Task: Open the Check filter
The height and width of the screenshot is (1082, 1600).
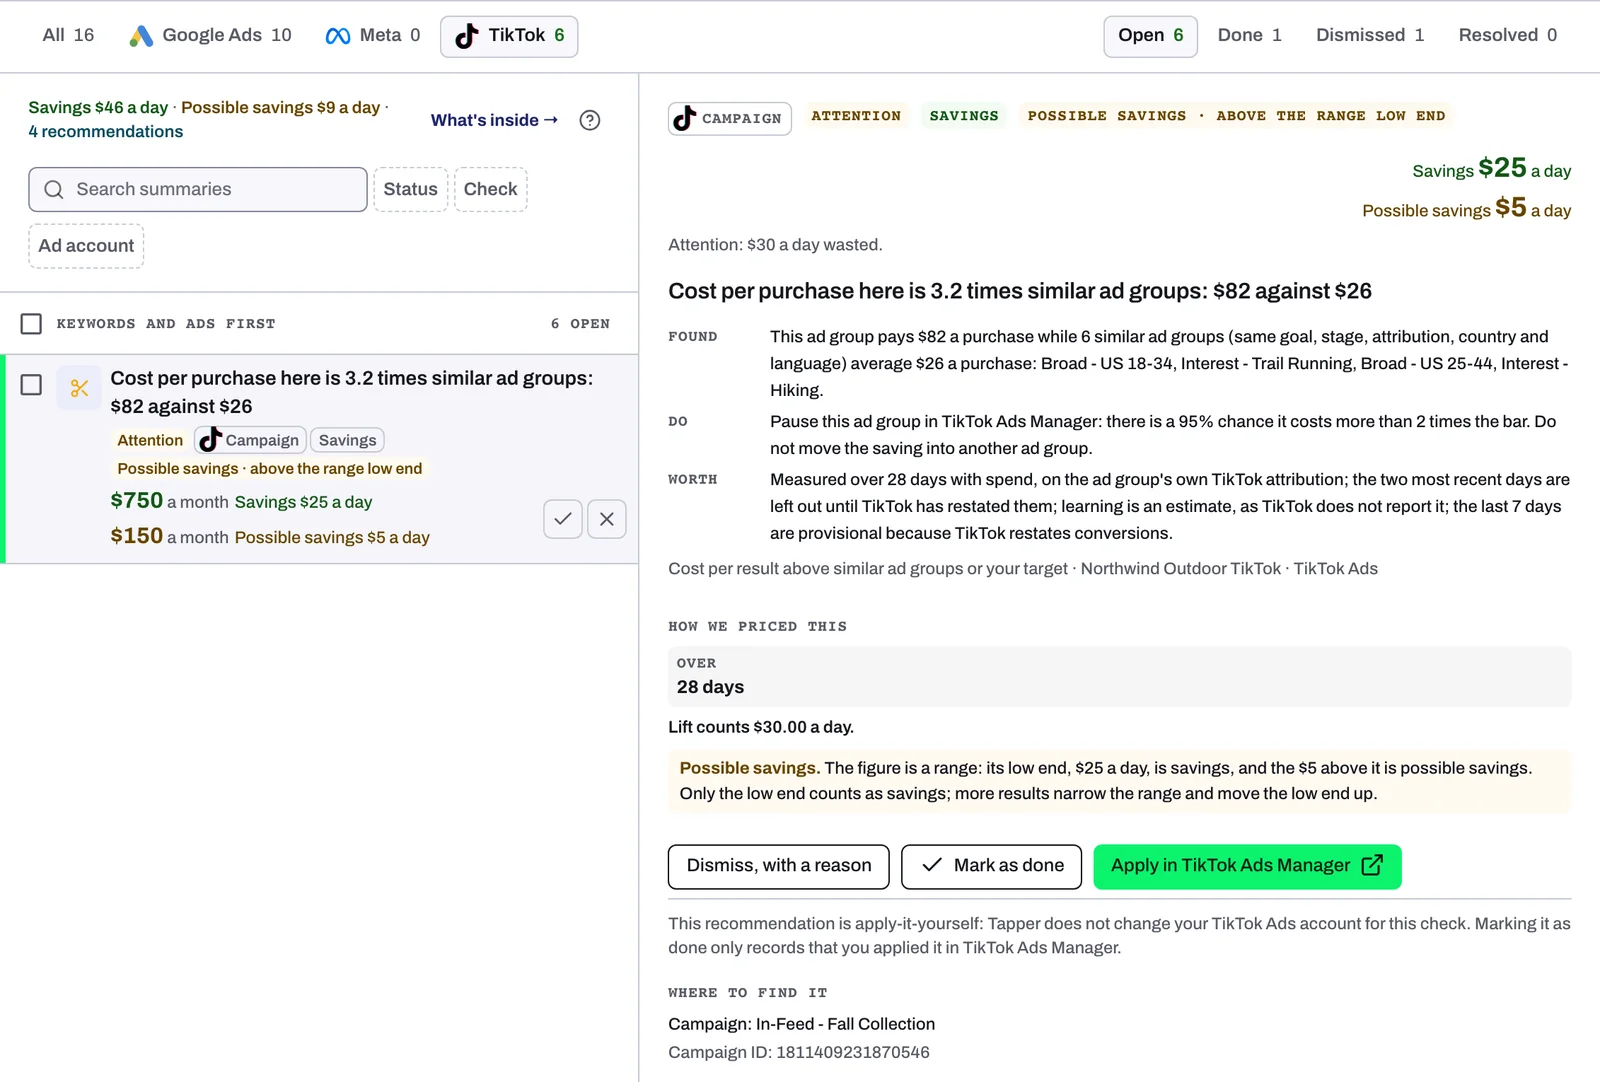Action: click(491, 190)
